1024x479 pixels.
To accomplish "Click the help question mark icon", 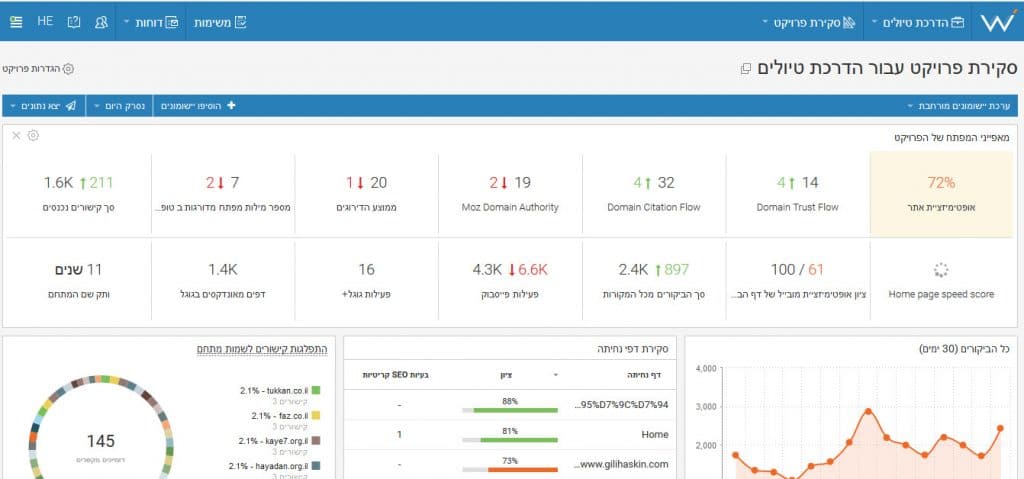I will [74, 22].
